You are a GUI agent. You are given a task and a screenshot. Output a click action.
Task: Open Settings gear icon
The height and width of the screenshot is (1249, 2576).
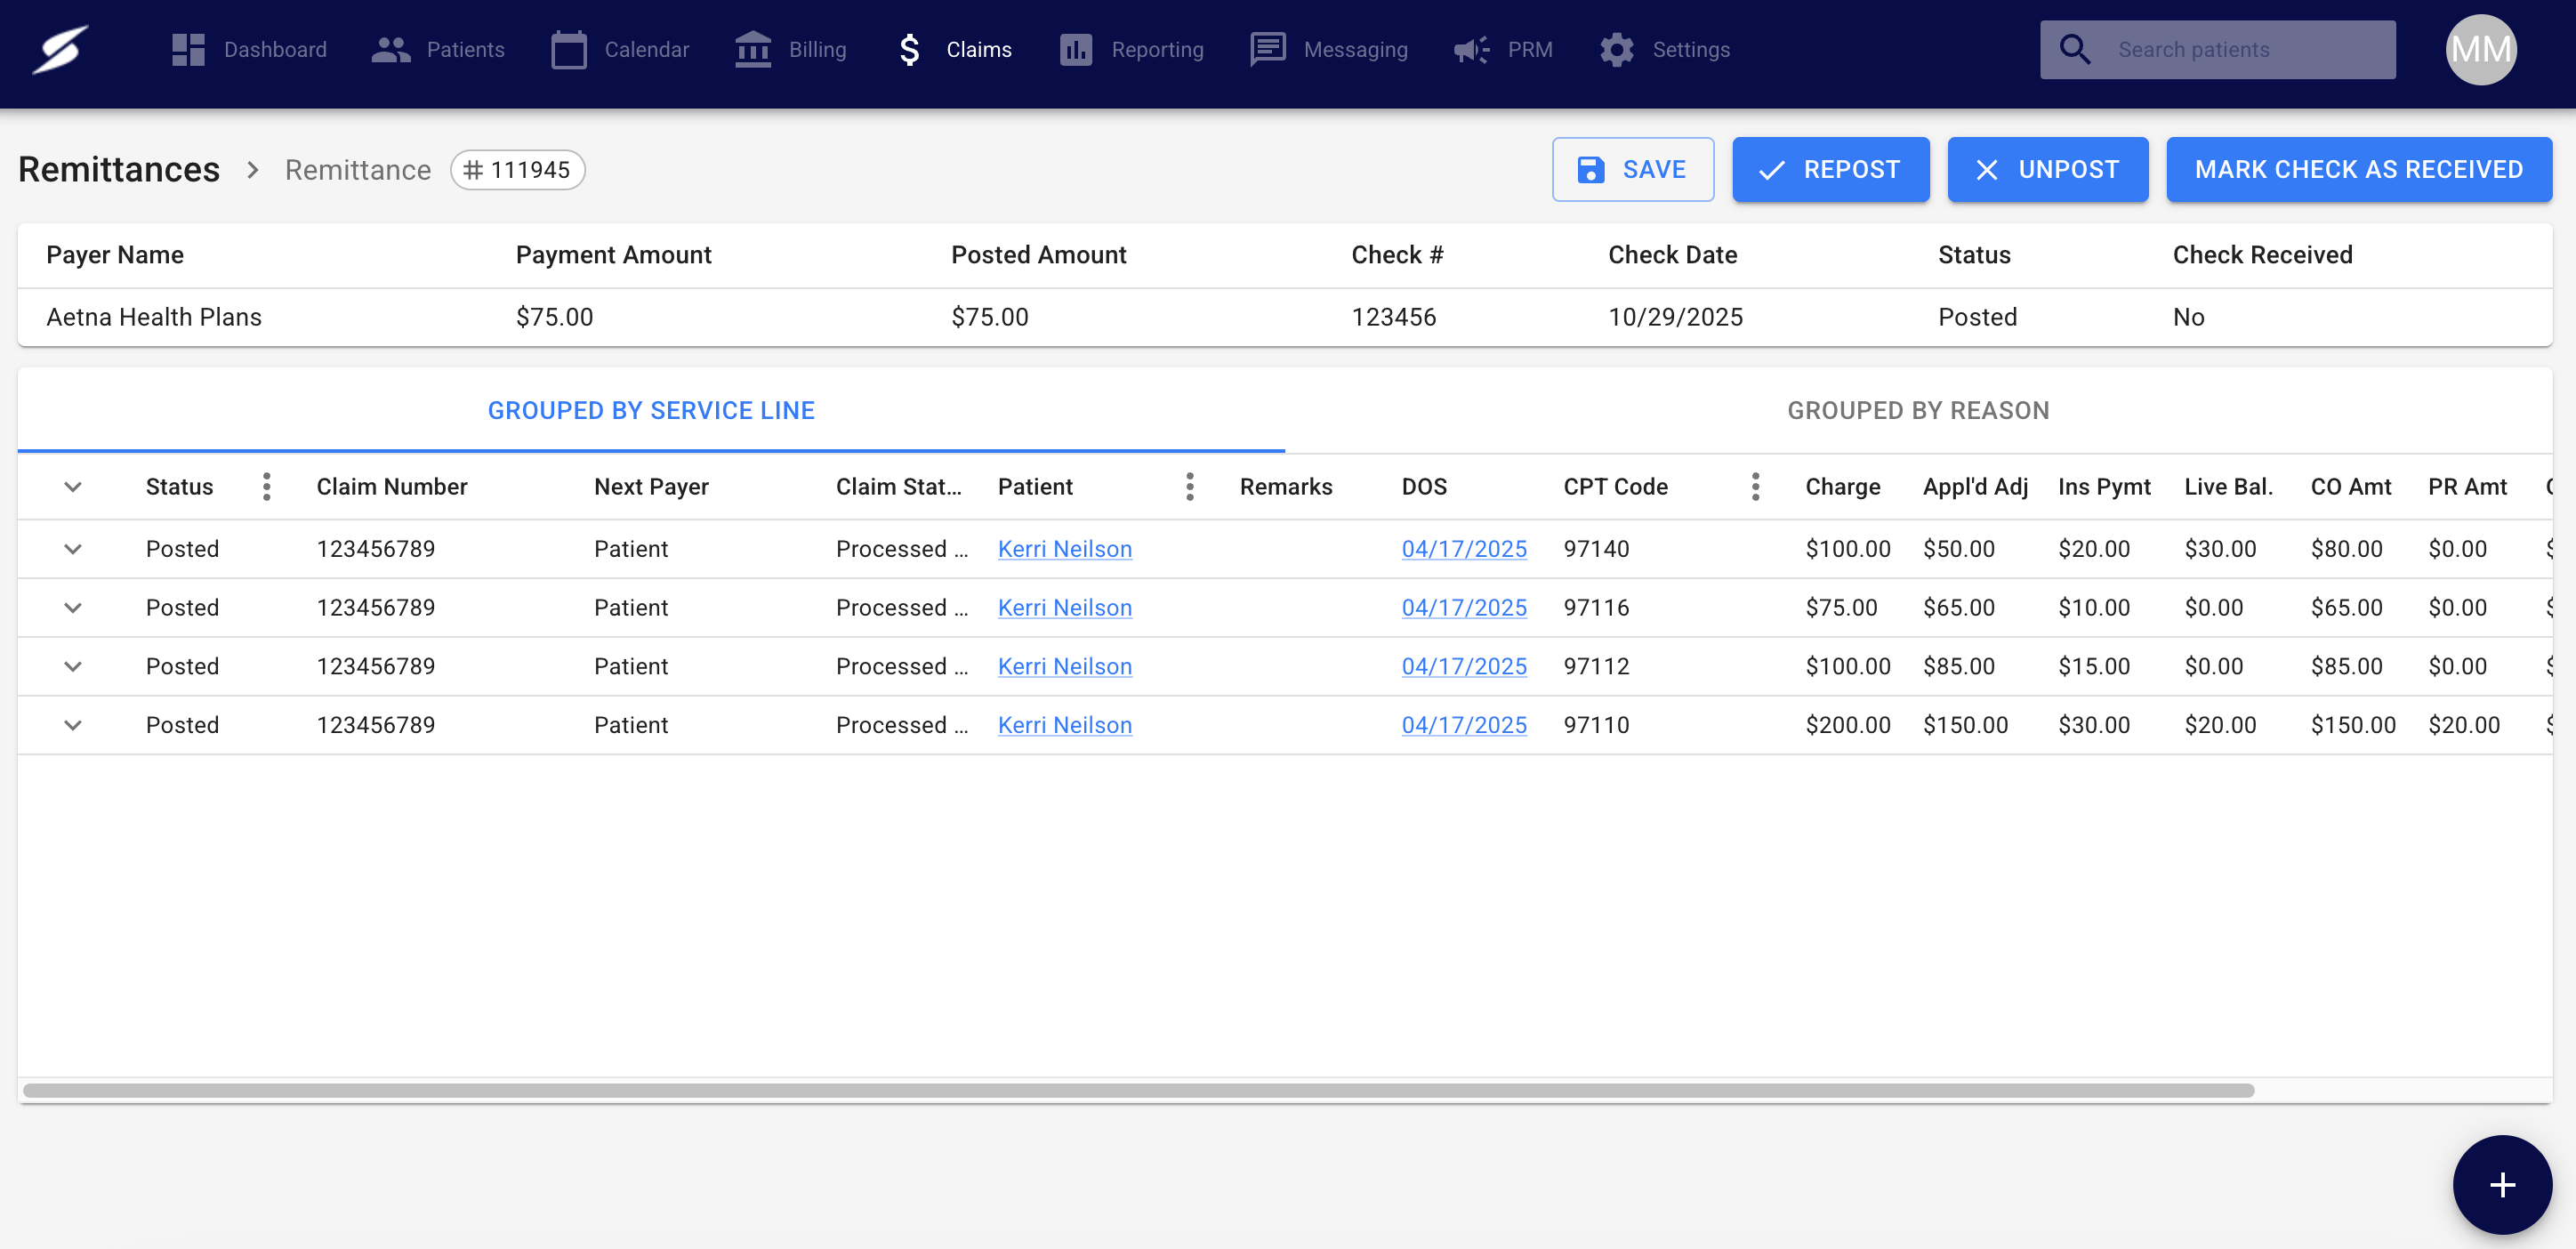point(1616,49)
